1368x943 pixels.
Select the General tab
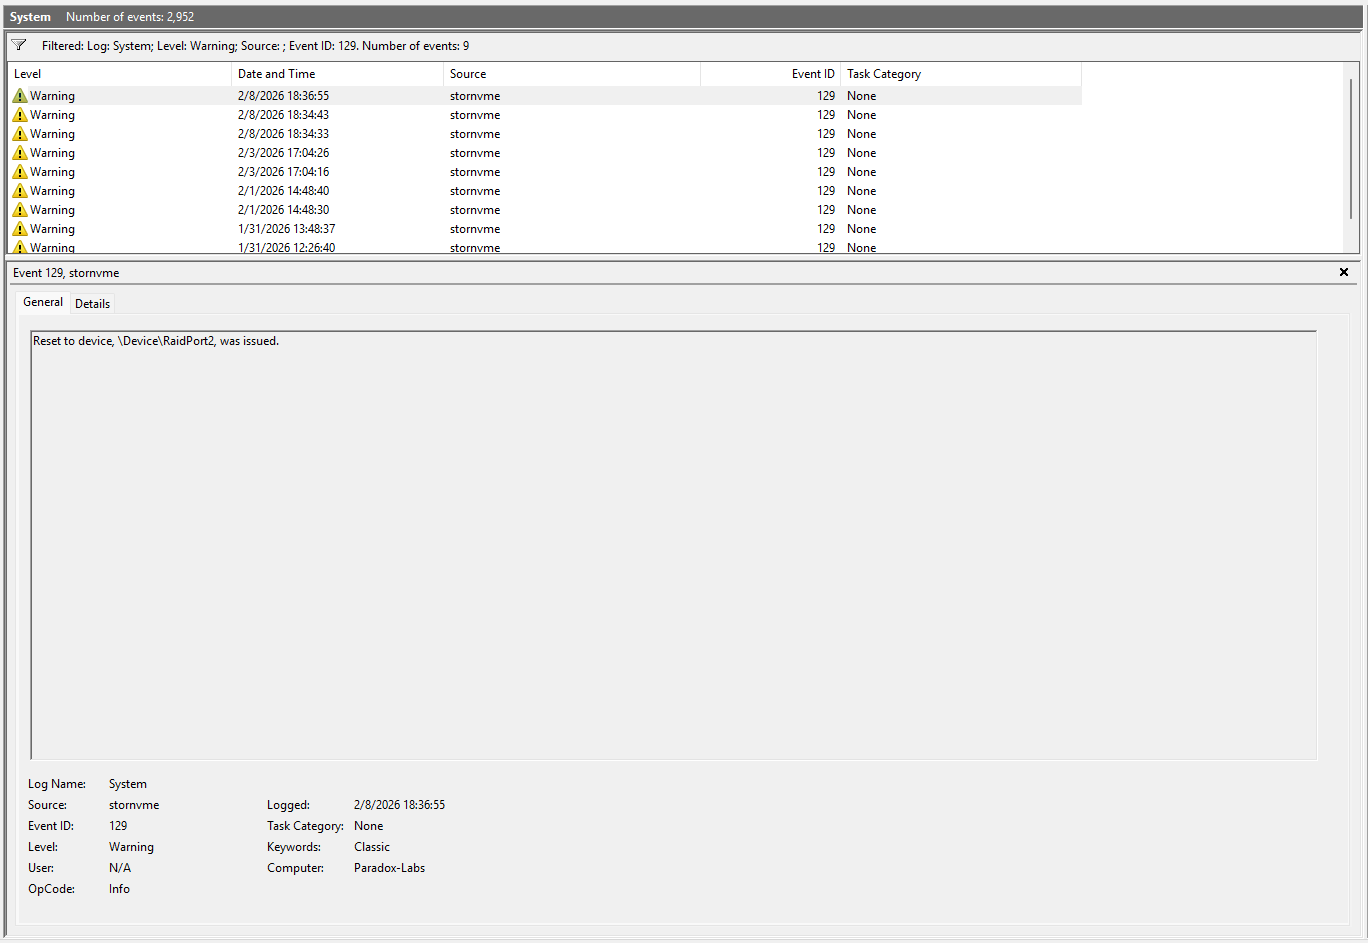tap(43, 302)
